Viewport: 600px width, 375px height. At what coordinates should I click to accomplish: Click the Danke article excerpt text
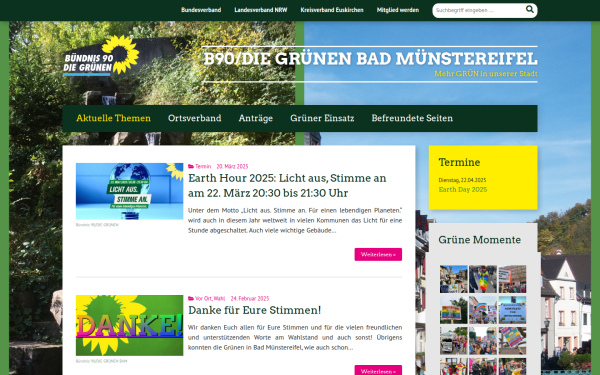click(x=295, y=338)
